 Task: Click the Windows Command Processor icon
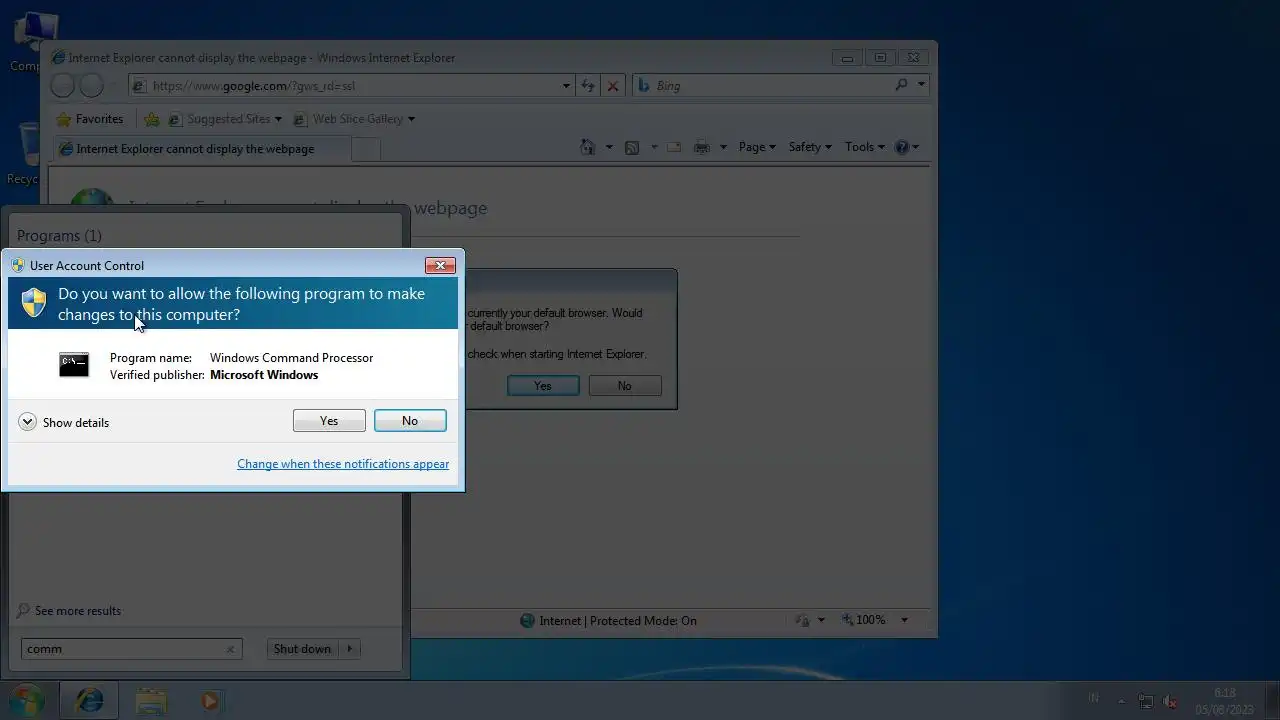[74, 365]
